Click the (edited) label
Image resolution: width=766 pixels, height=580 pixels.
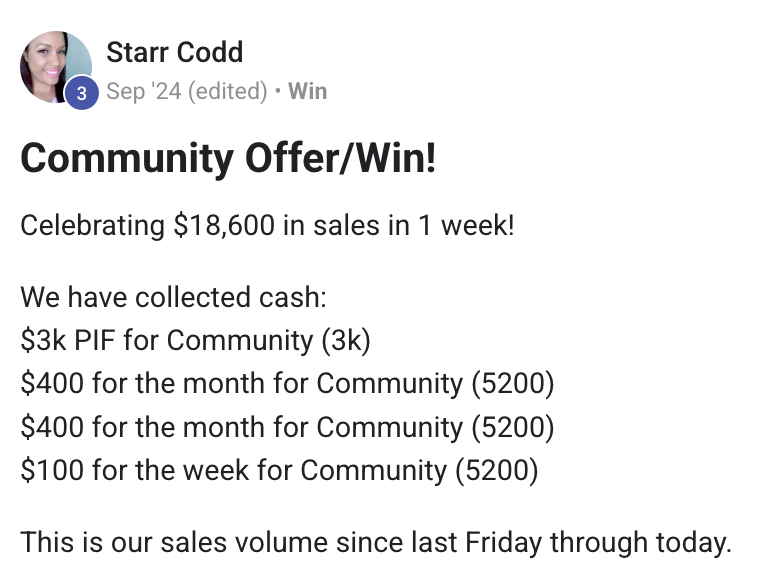point(227,92)
